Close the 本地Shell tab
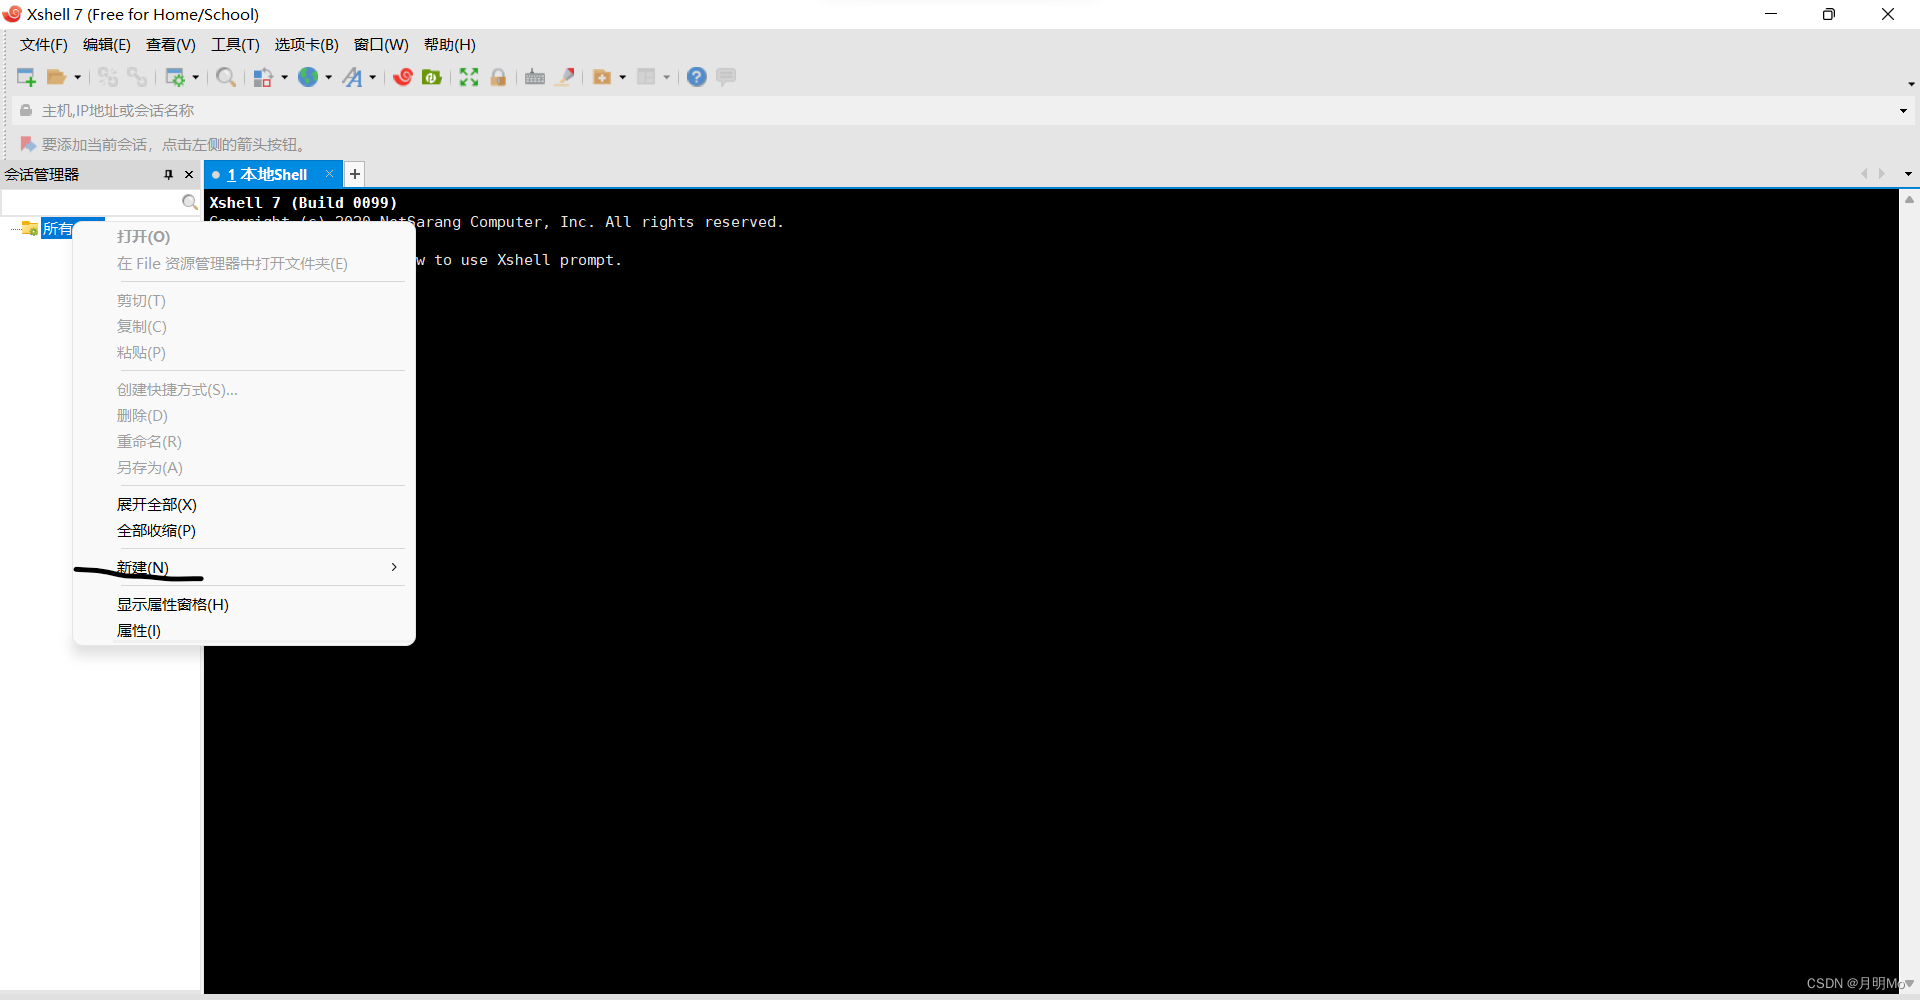1920x1000 pixels. click(329, 174)
